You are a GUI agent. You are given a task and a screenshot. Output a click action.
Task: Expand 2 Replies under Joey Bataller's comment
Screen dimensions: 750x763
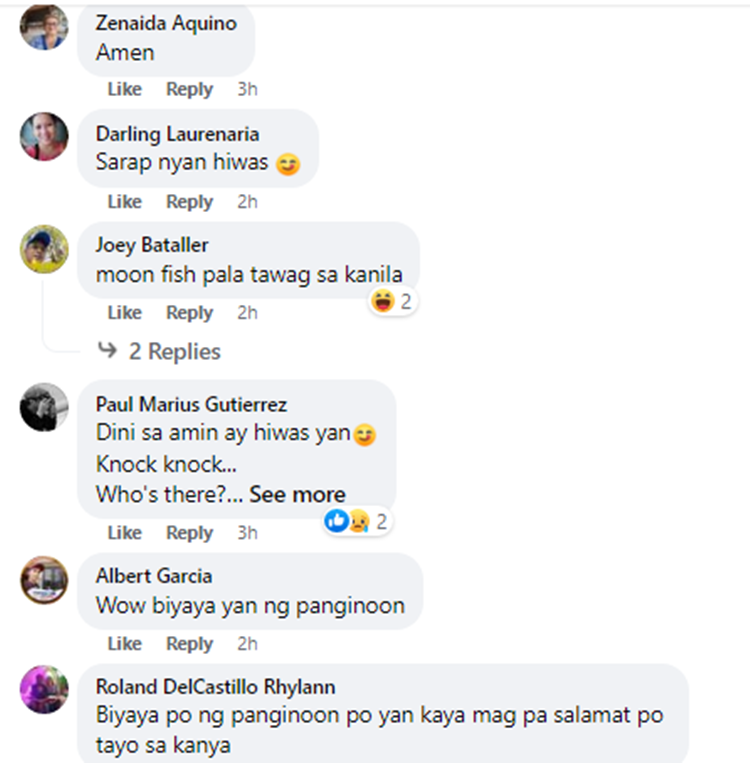tap(174, 351)
